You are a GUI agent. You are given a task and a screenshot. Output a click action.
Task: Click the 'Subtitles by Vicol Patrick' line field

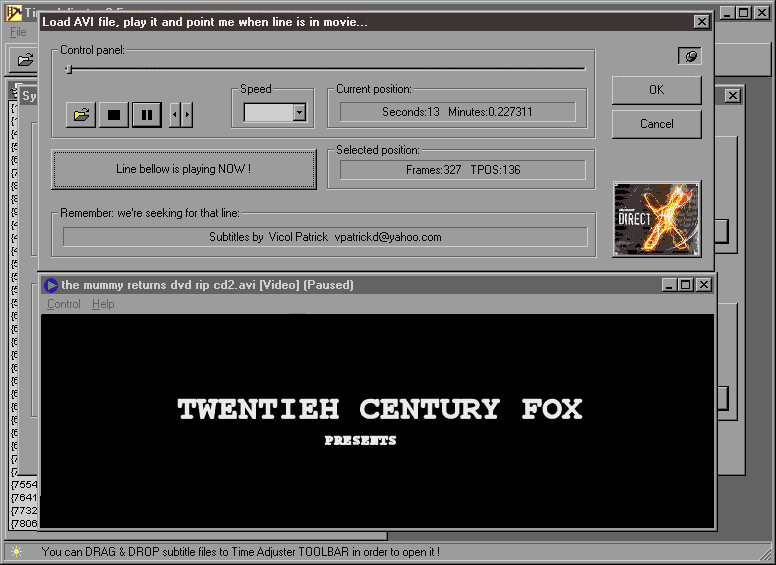pyautogui.click(x=325, y=237)
